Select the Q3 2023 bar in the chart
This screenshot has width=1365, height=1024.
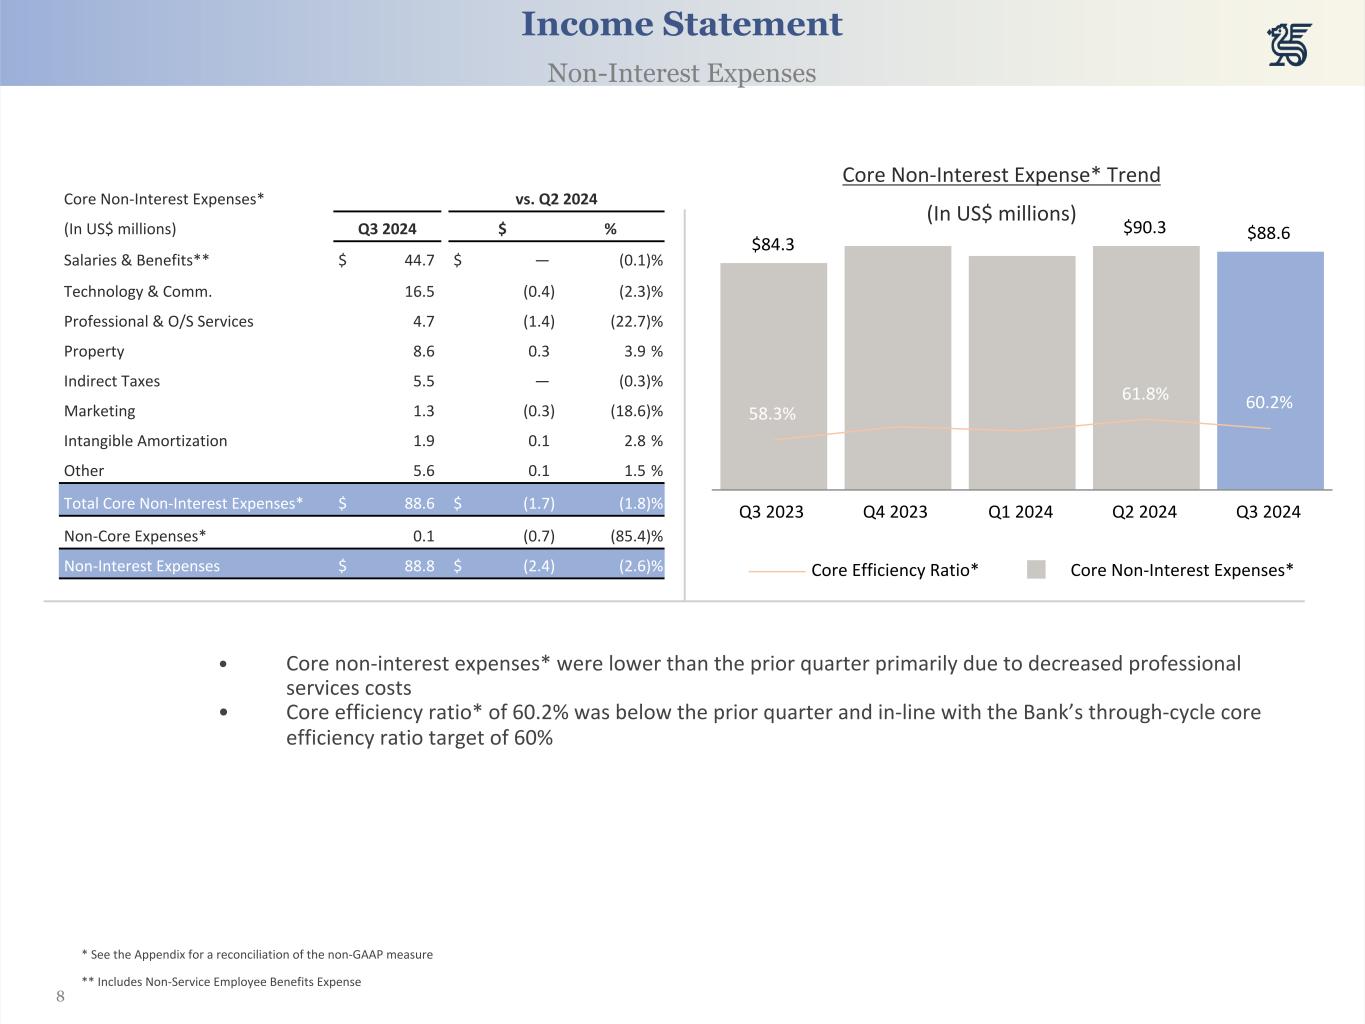click(x=774, y=376)
